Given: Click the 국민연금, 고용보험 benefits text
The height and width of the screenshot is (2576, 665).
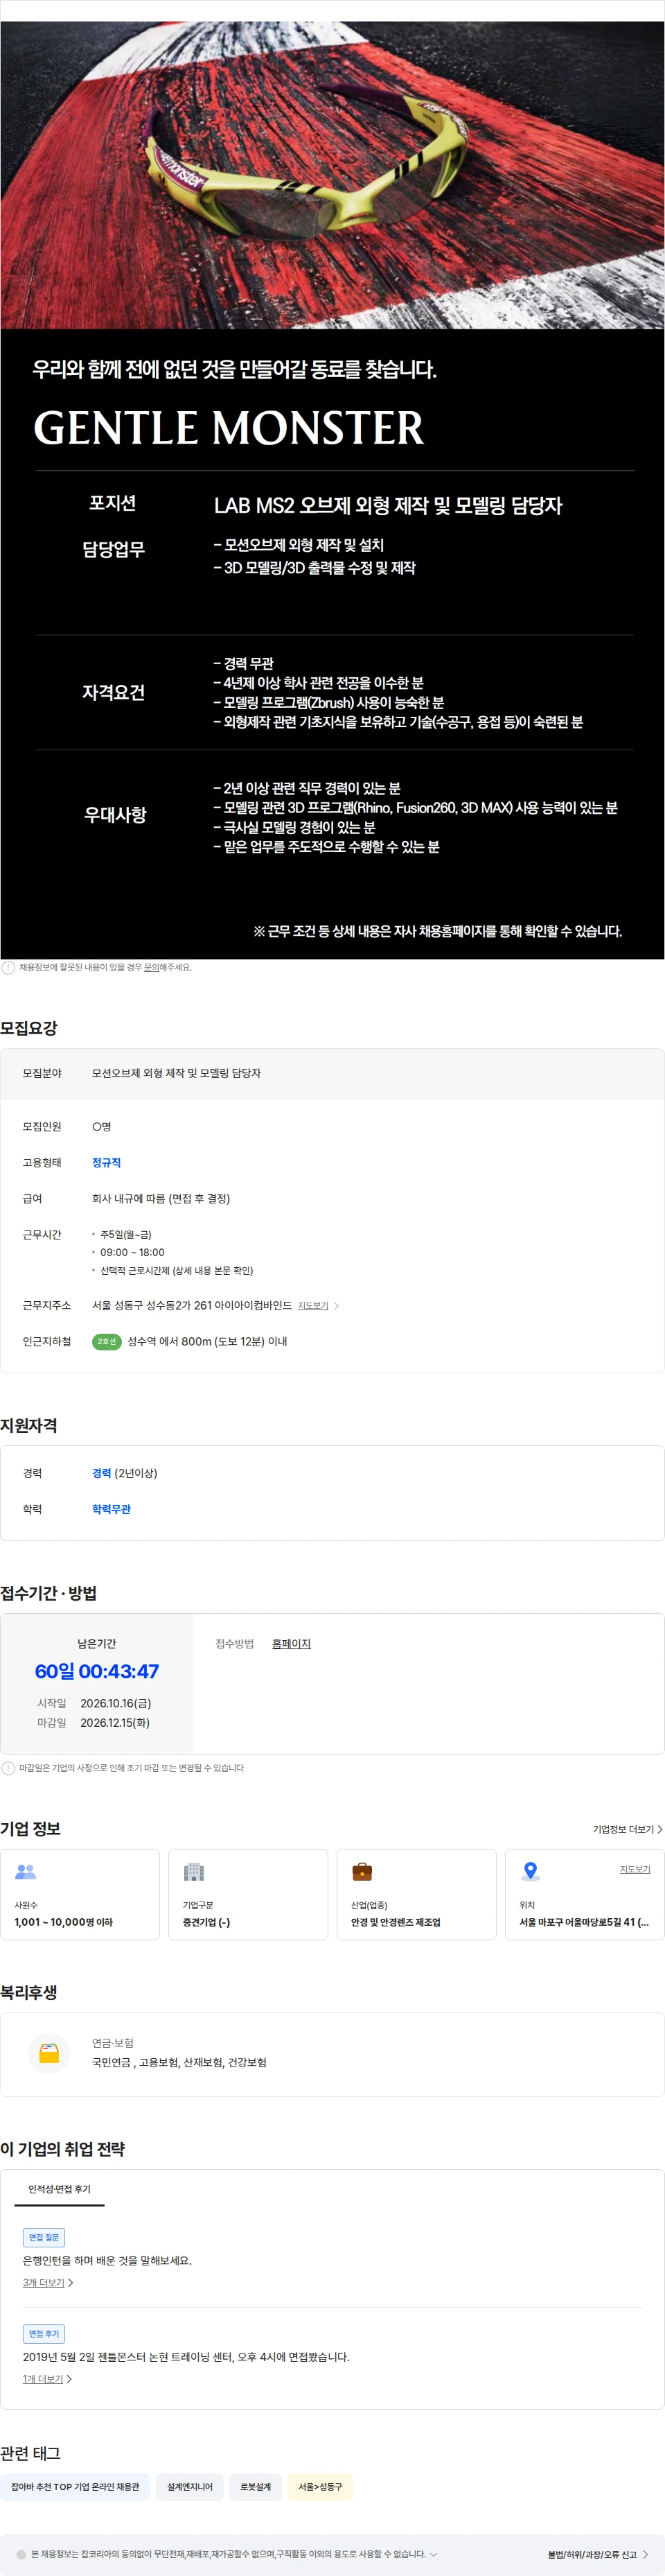Looking at the screenshot, I should [x=179, y=2062].
